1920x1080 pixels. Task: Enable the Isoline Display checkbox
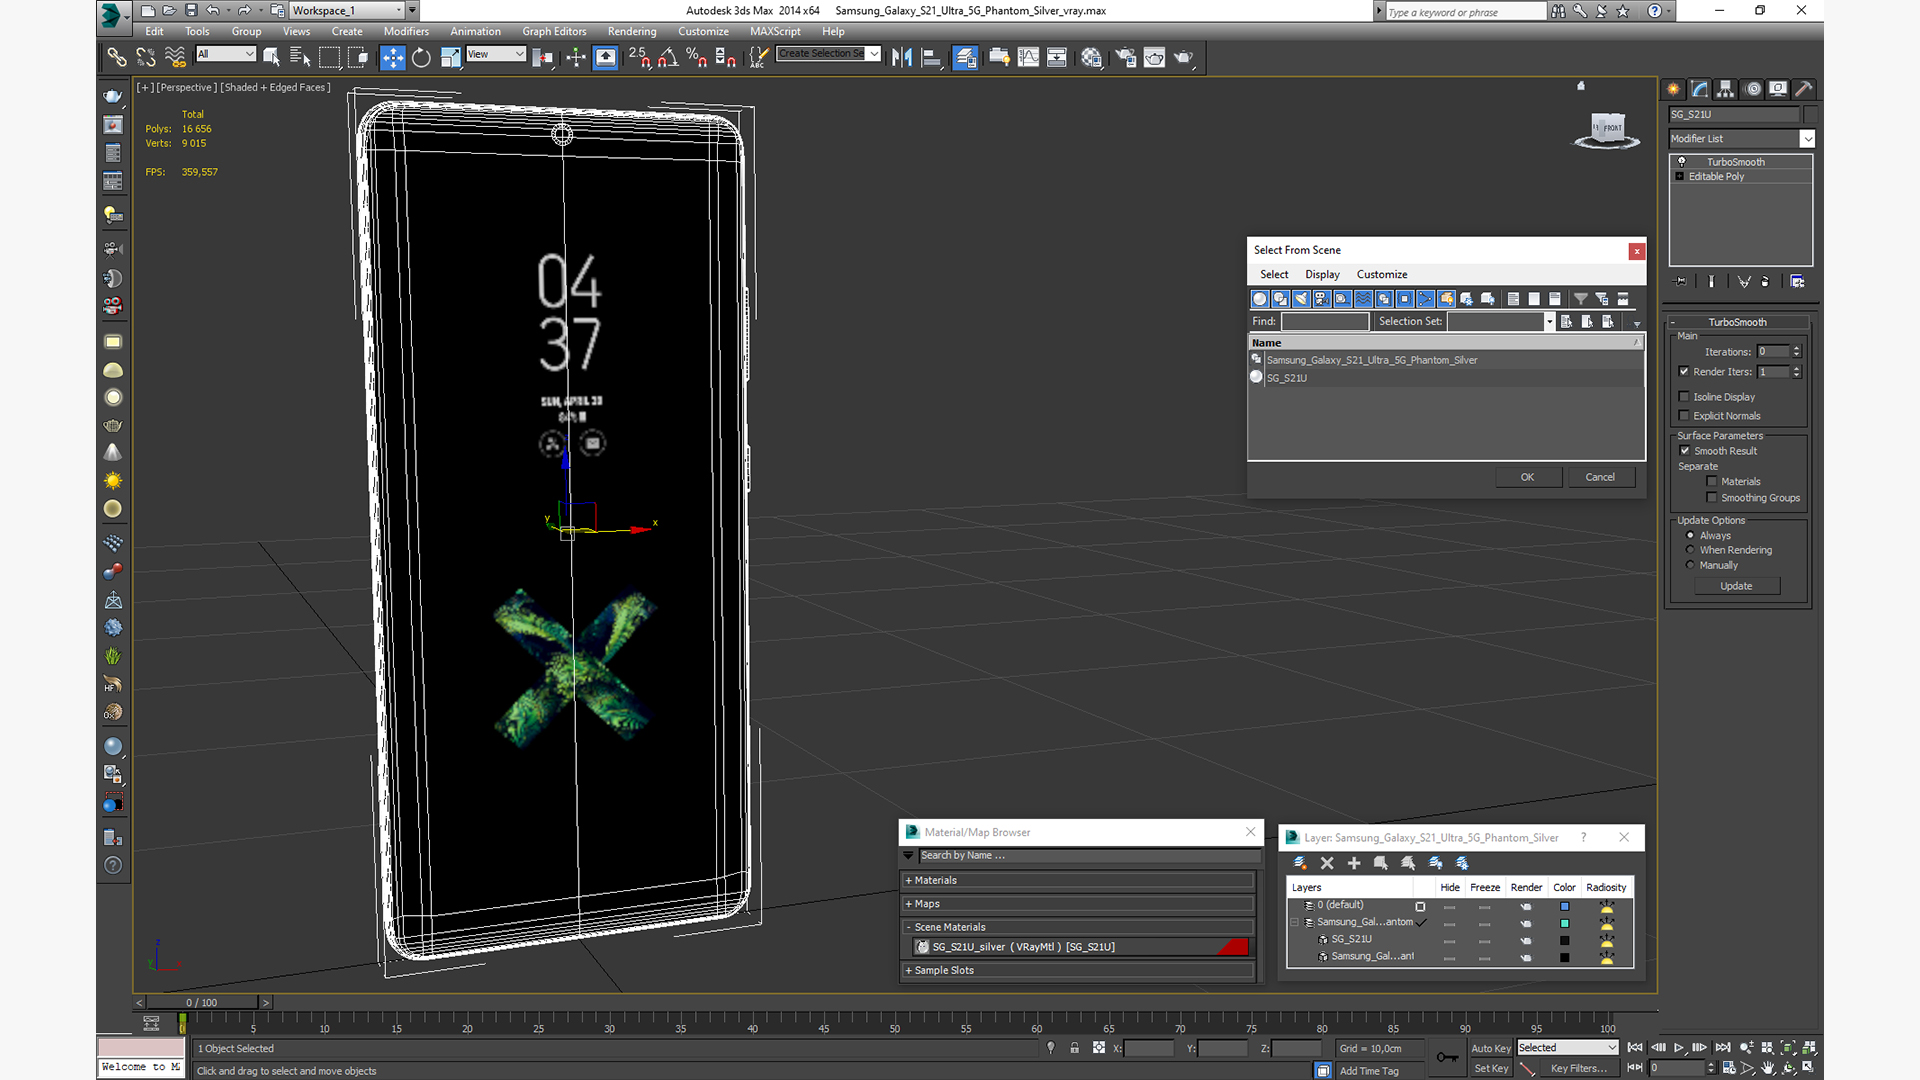1684,397
